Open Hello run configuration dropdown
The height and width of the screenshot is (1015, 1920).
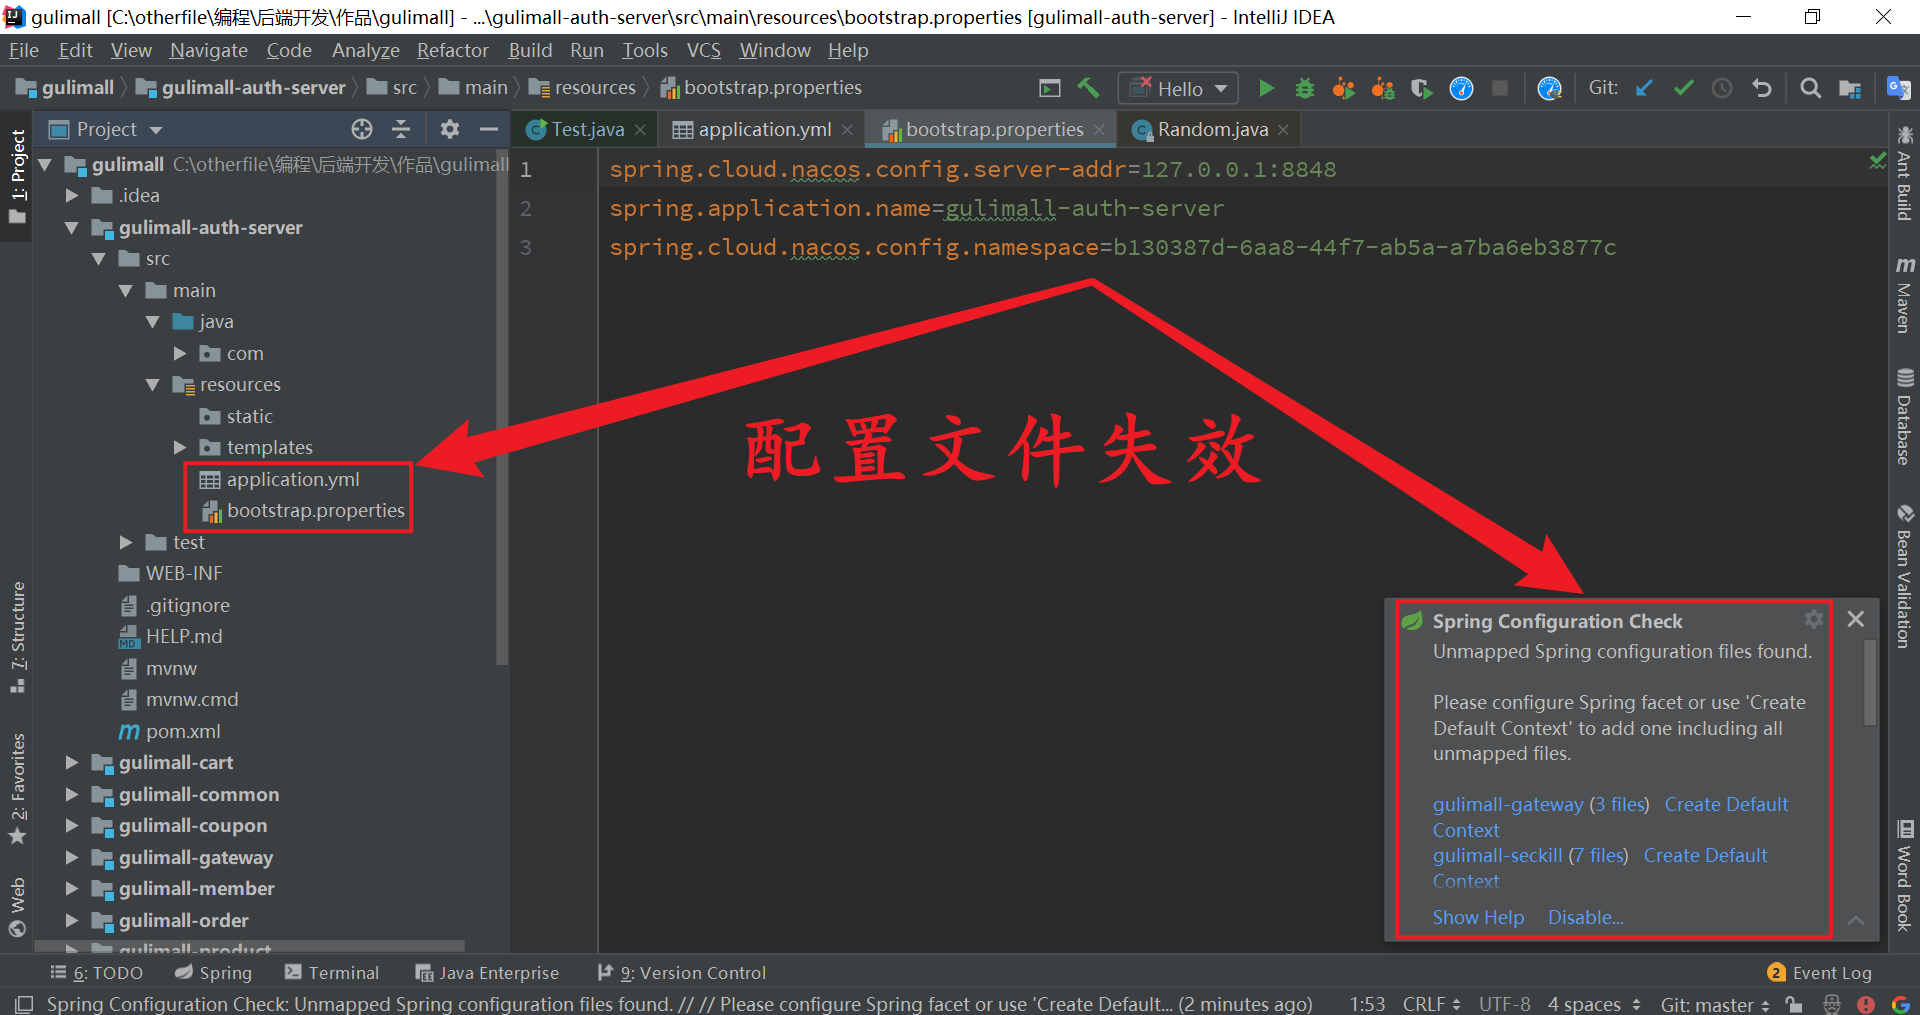(x=1178, y=88)
